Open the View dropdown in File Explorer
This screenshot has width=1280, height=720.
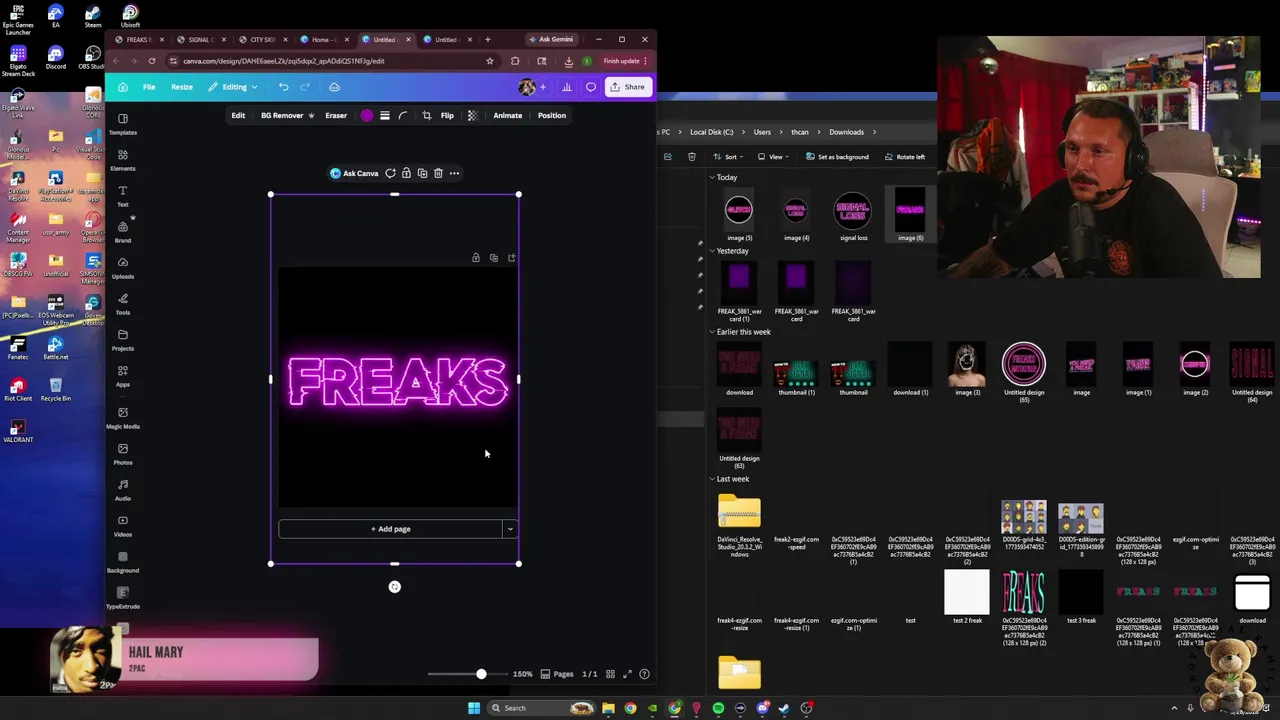pos(775,157)
